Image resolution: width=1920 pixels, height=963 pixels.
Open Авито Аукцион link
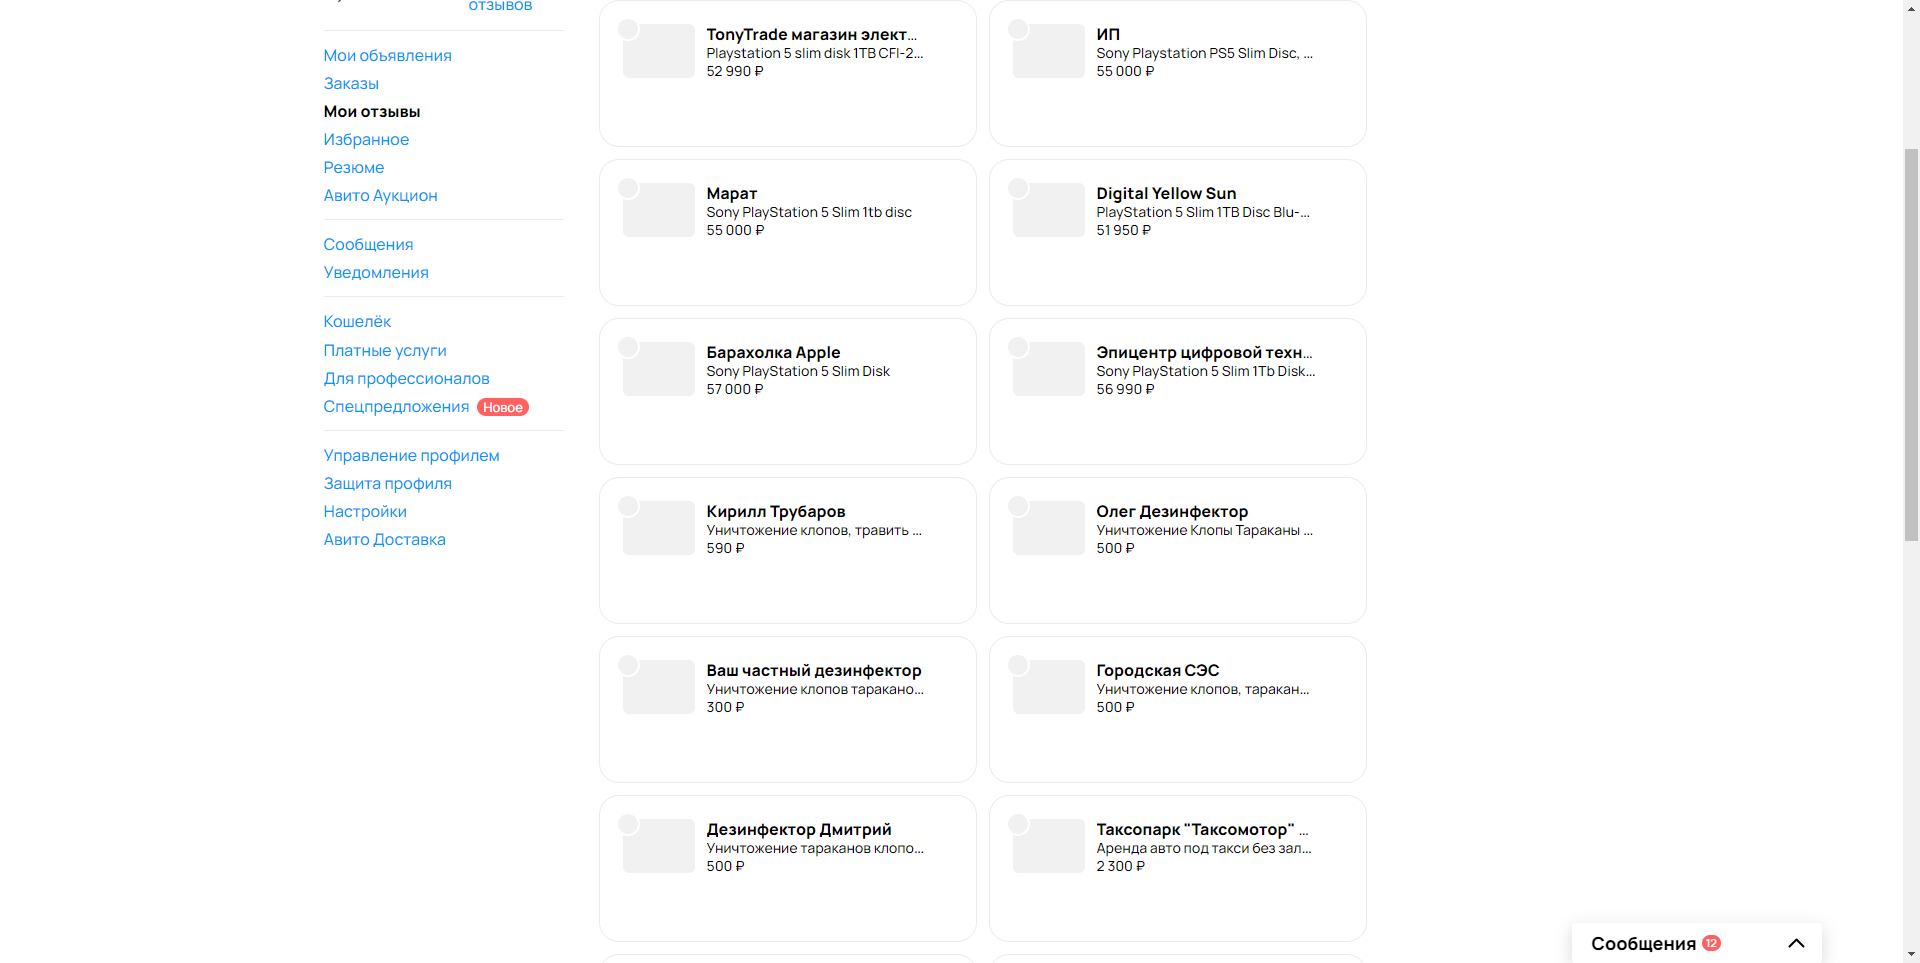[380, 196]
